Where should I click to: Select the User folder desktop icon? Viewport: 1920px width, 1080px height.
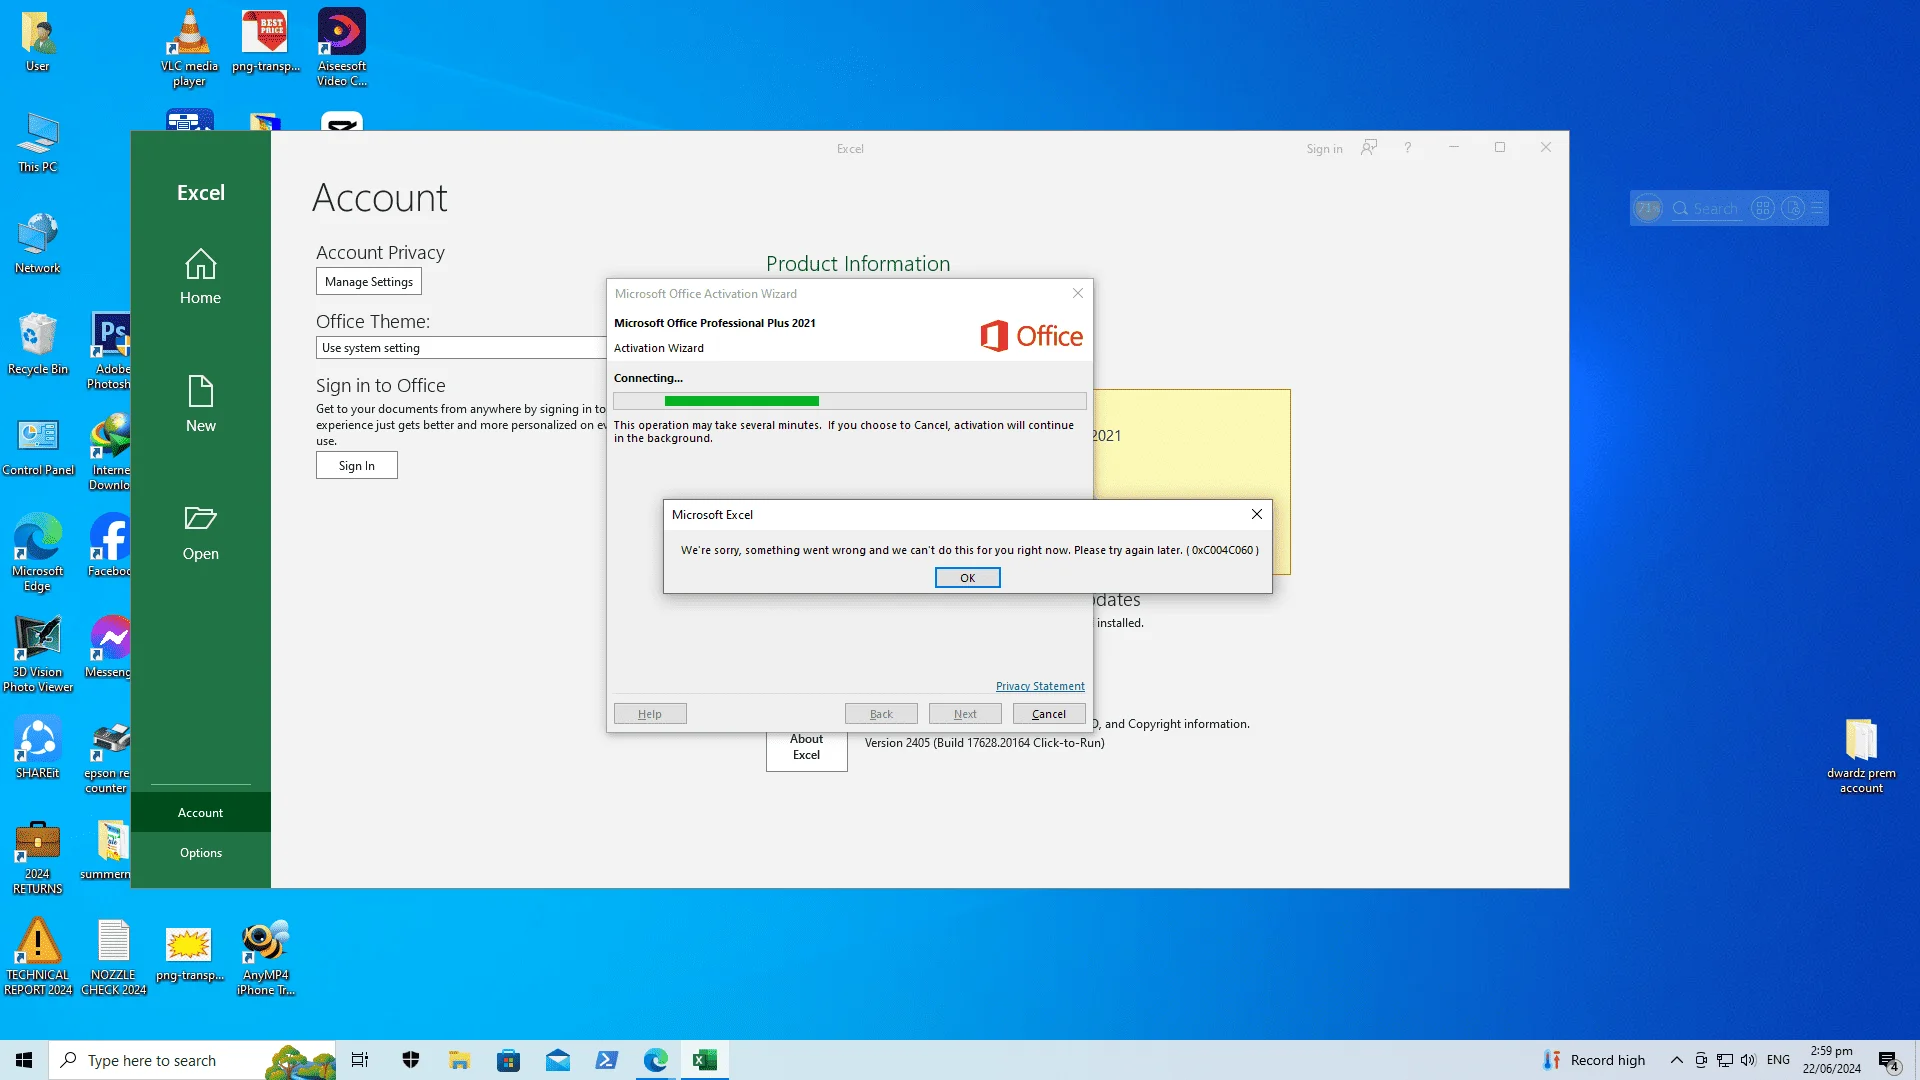(x=38, y=42)
